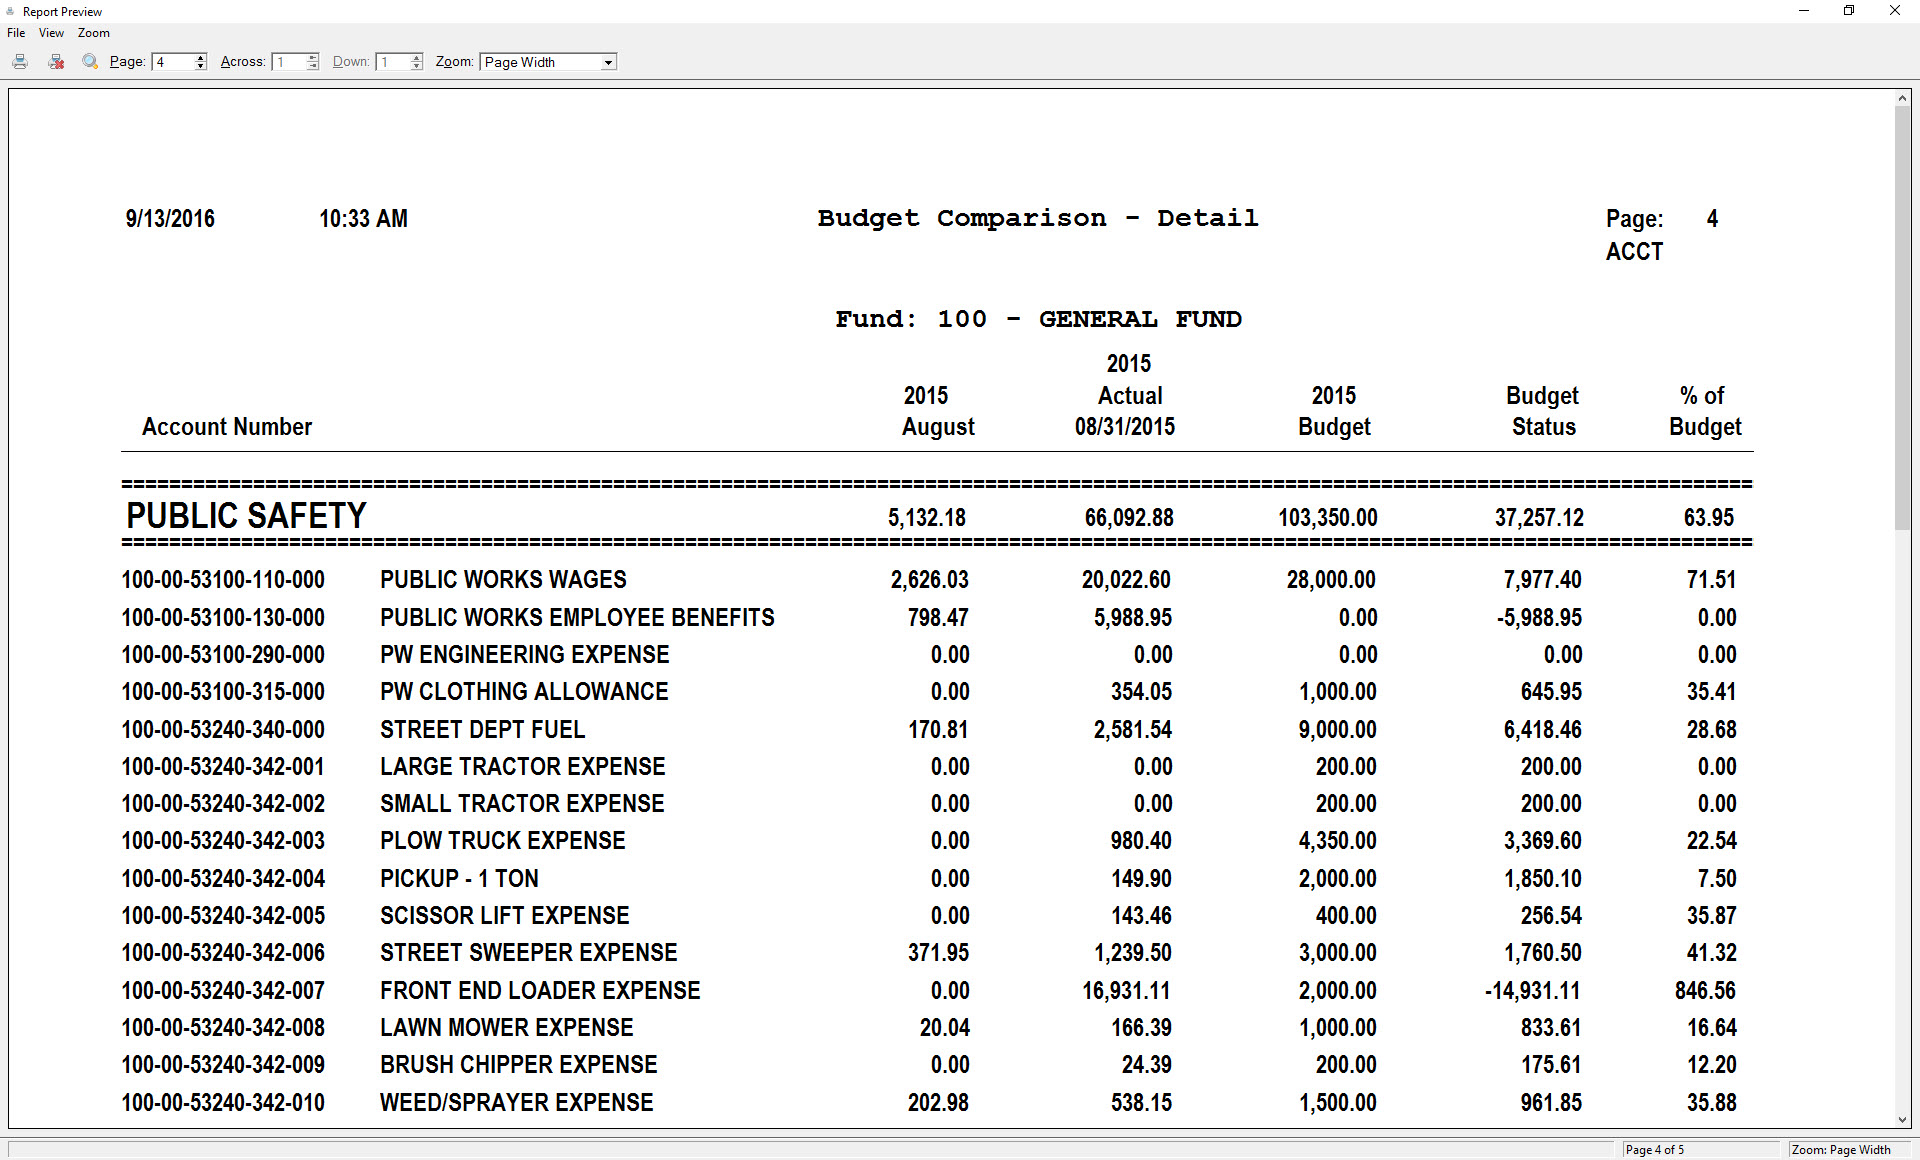1920x1160 pixels.
Task: Click the vertical scrollbar down arrow
Action: 1902,1120
